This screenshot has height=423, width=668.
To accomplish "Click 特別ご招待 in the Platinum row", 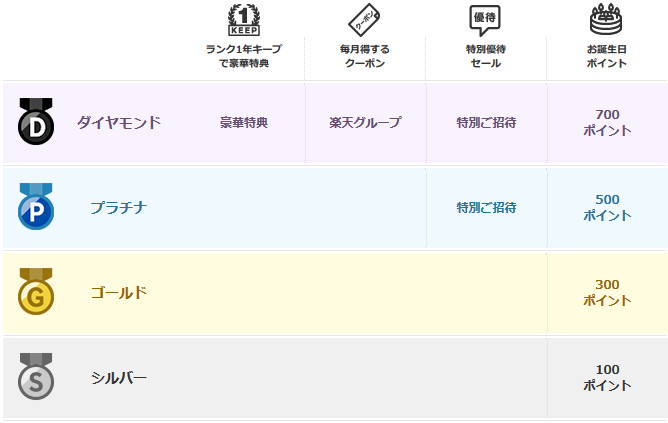I will pyautogui.click(x=486, y=208).
